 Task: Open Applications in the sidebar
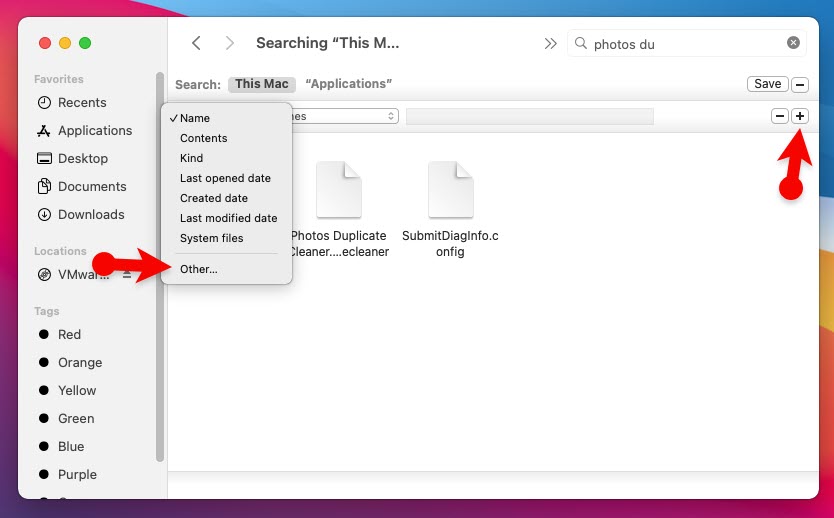(x=94, y=130)
